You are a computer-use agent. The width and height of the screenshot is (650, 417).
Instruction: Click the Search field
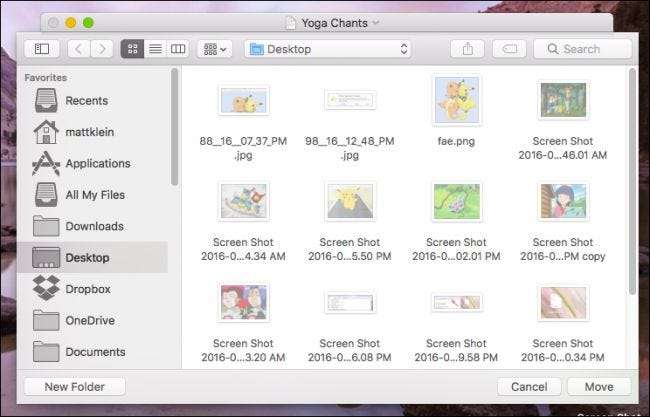pos(582,48)
